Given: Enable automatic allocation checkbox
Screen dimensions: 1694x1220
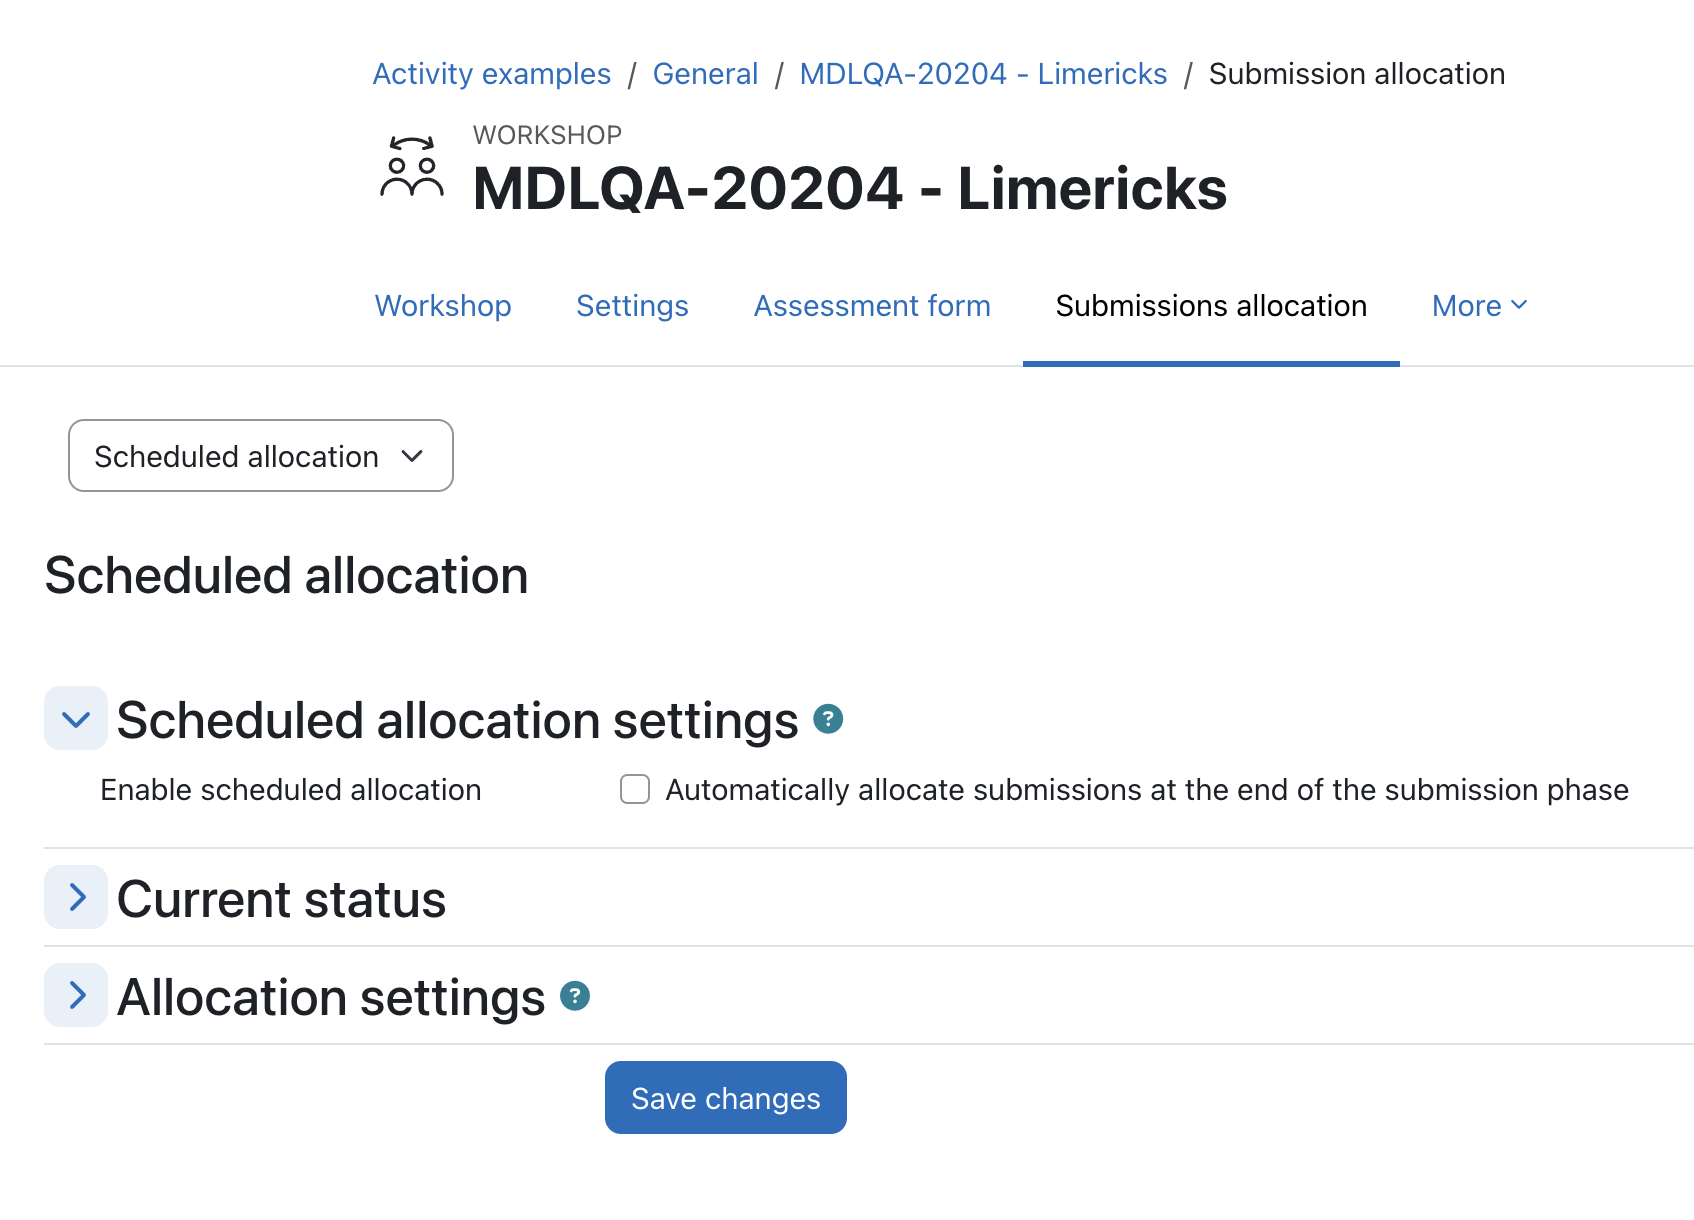Looking at the screenshot, I should pyautogui.click(x=635, y=789).
